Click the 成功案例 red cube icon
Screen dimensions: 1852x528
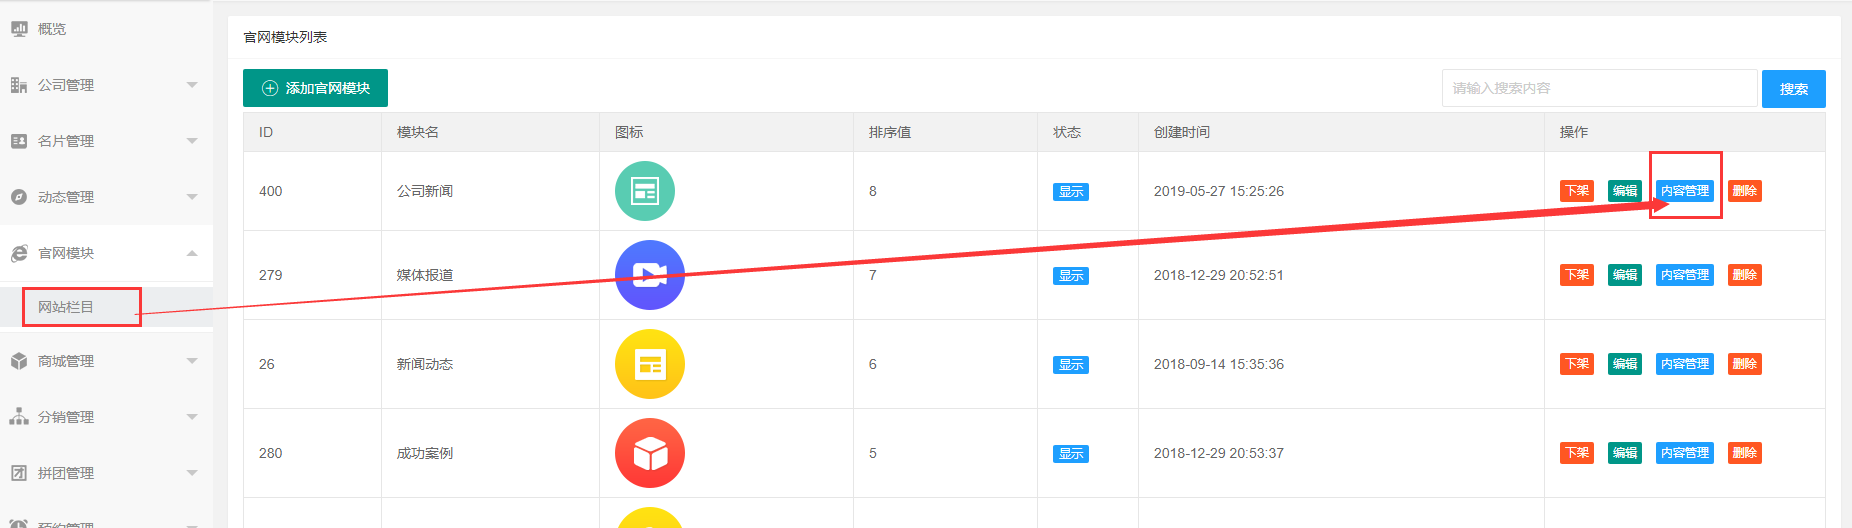(650, 453)
